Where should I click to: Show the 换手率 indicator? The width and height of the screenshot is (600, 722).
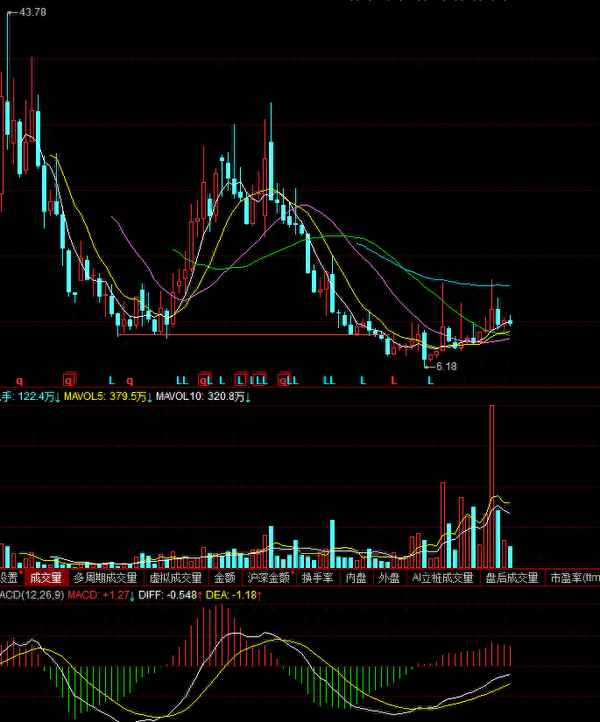(319, 578)
